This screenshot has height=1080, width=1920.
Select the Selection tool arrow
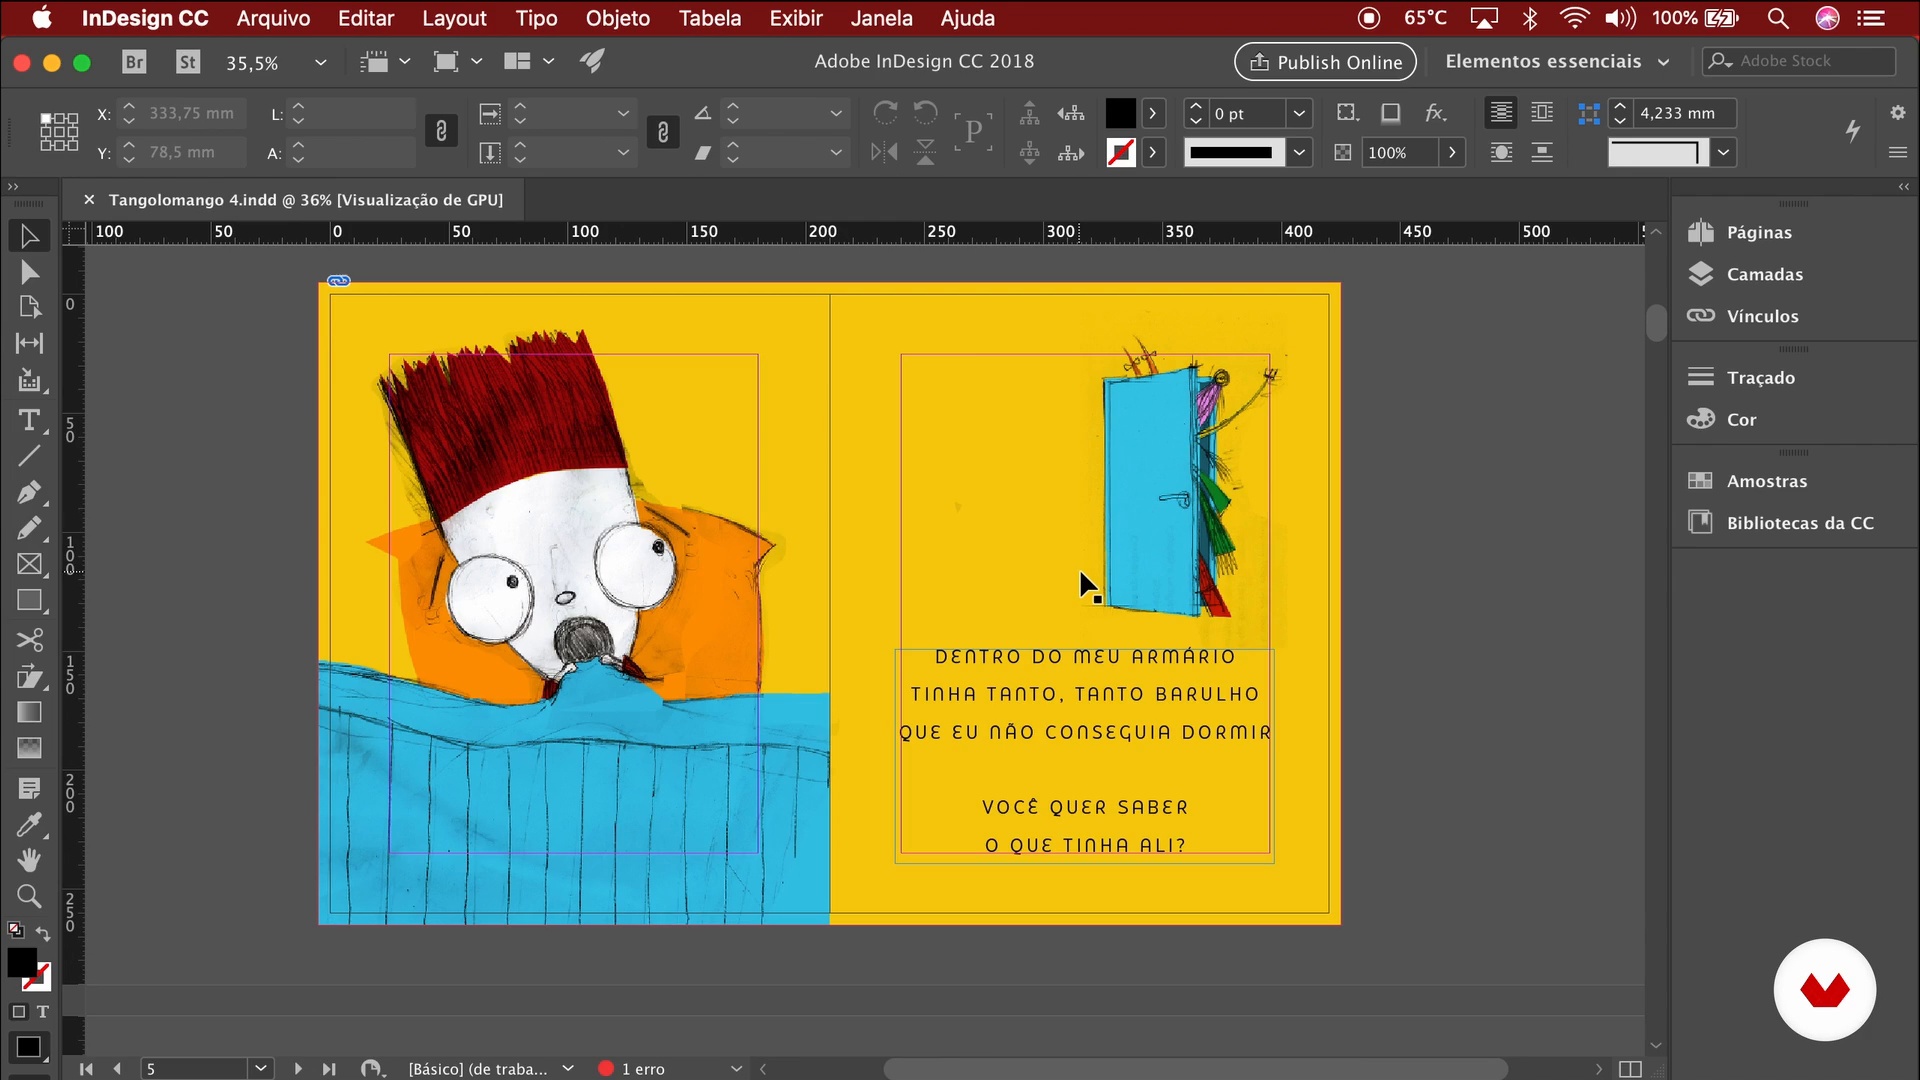pyautogui.click(x=29, y=236)
